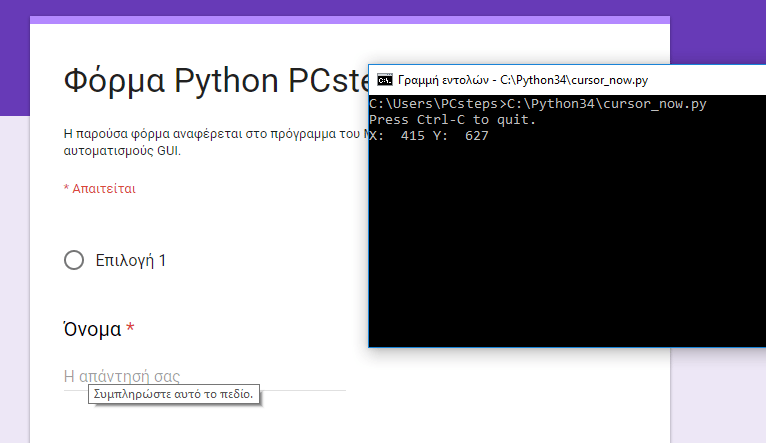Screen dimensions: 766x443
Task: Click the command prompt icon in title bar
Action: pyautogui.click(x=384, y=80)
